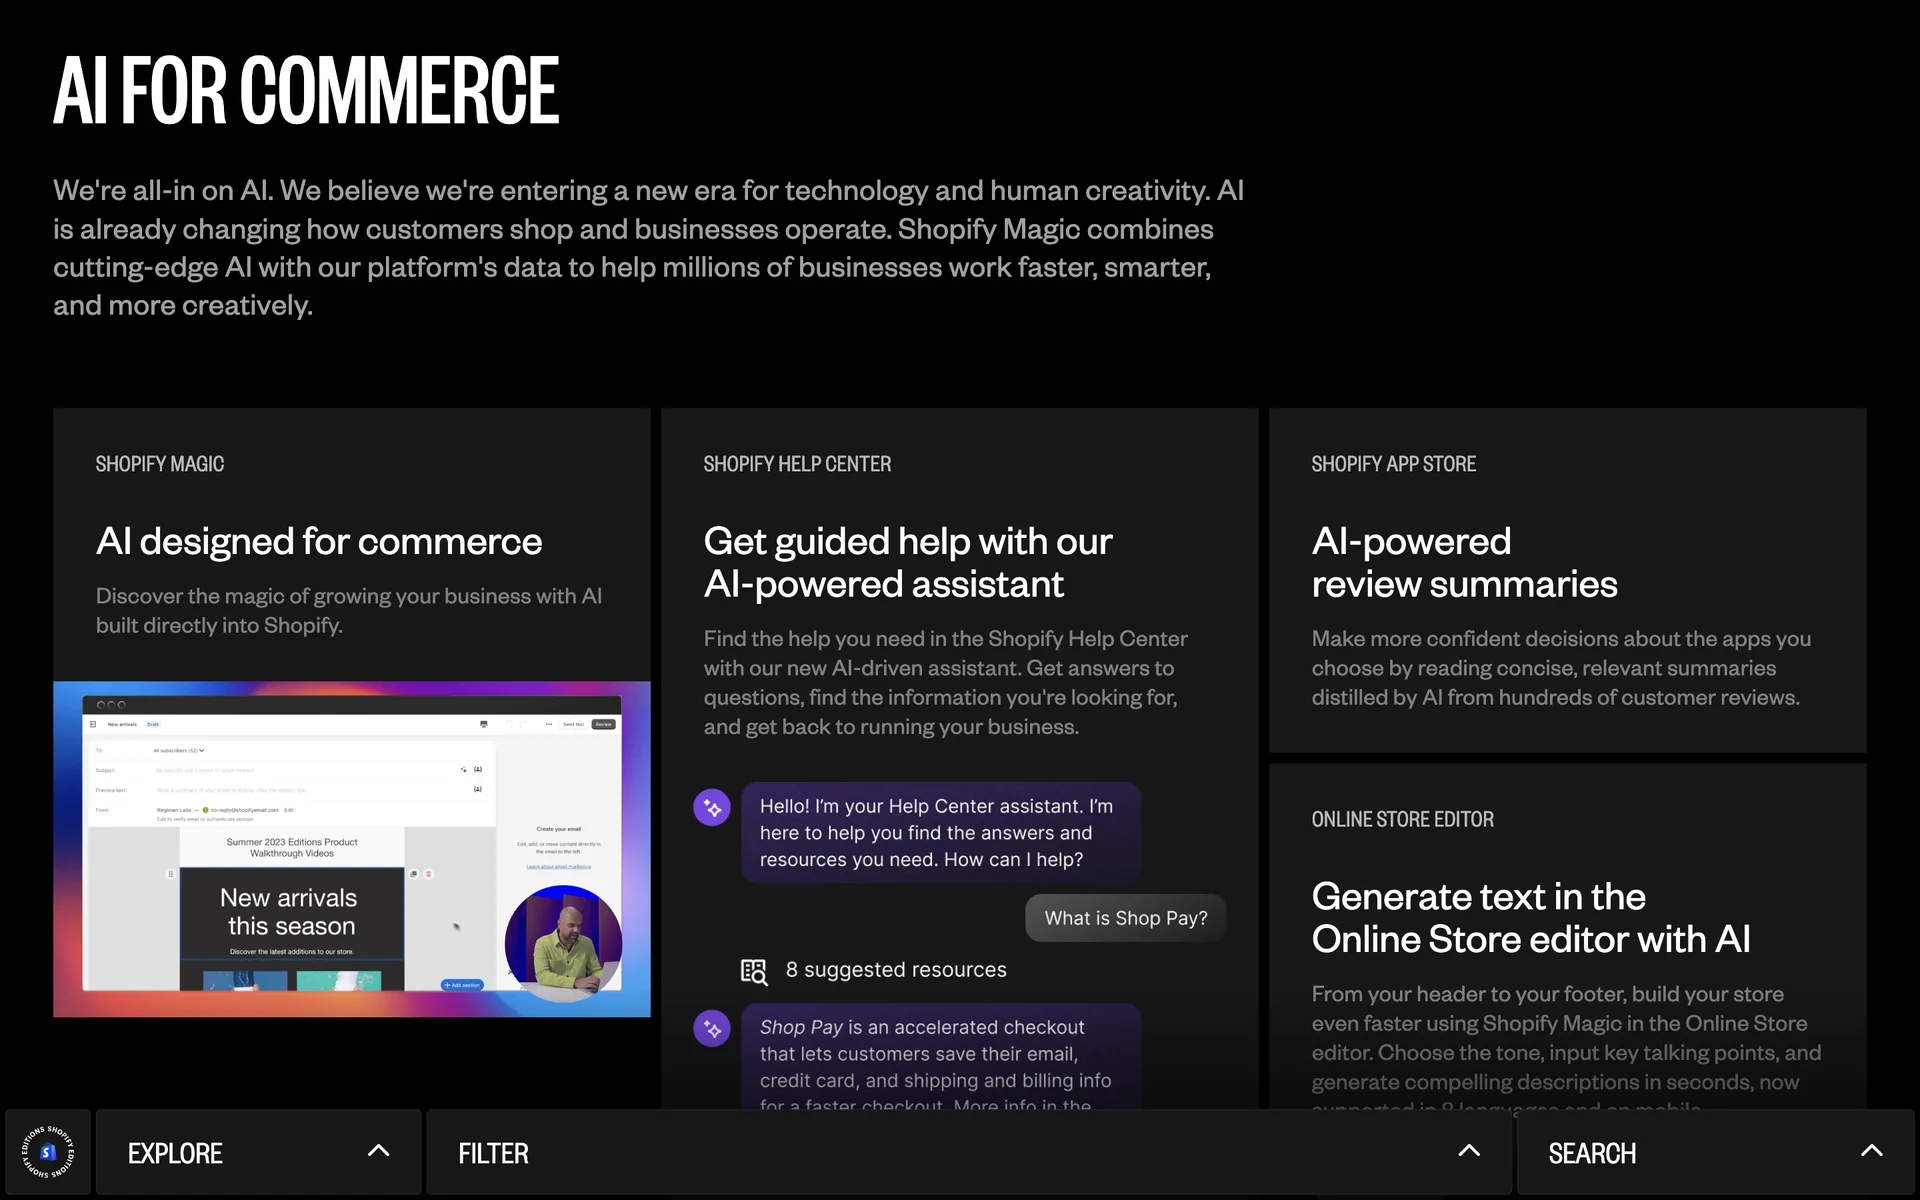Expand the Search panel chevron
Screen dimensions: 1920x1200
point(1871,1151)
